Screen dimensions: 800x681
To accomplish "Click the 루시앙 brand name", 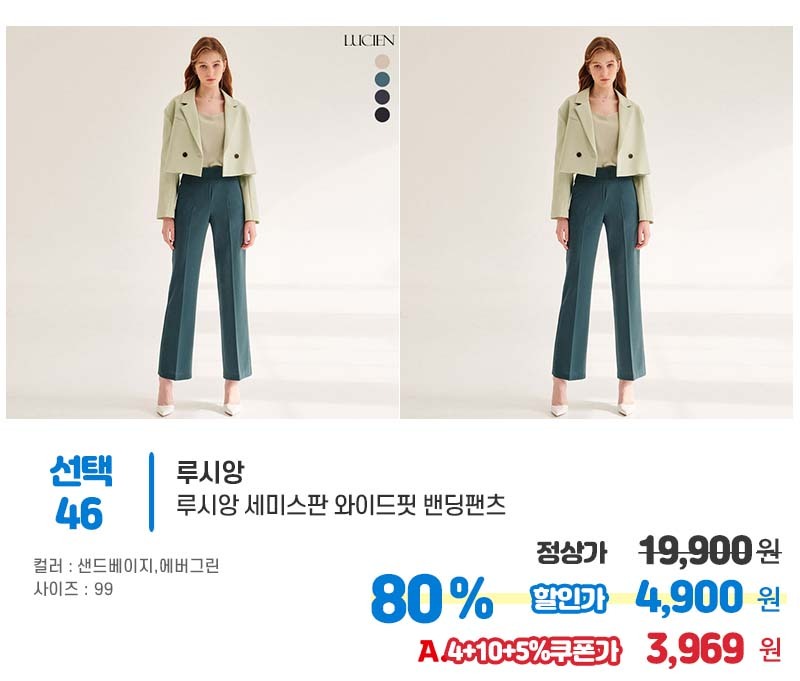I will pyautogui.click(x=210, y=472).
